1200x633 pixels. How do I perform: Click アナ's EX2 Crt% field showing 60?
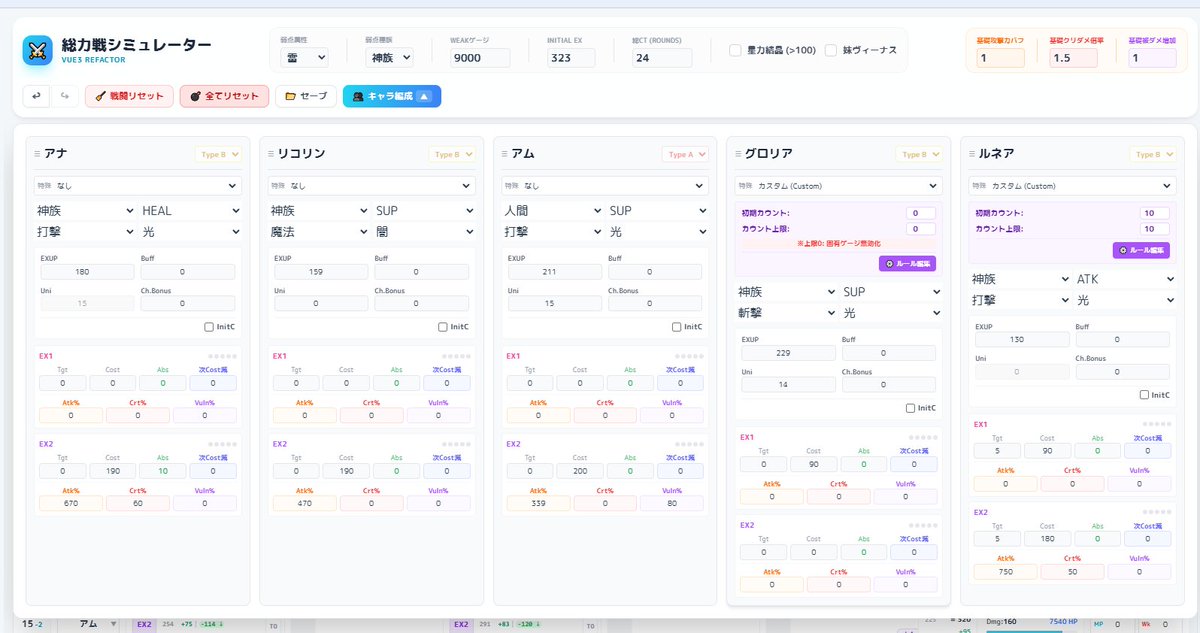click(x=138, y=504)
